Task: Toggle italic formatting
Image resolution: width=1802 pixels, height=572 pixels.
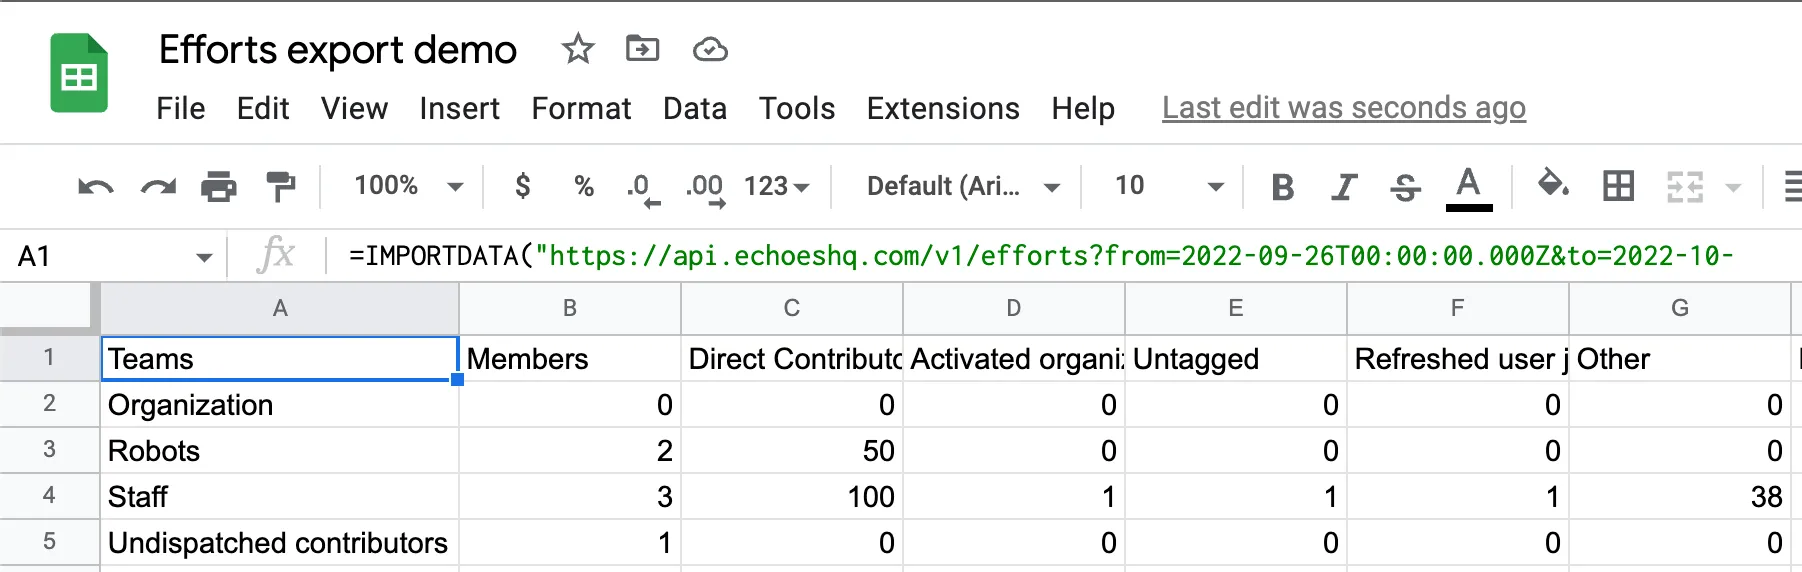Action: coord(1344,187)
